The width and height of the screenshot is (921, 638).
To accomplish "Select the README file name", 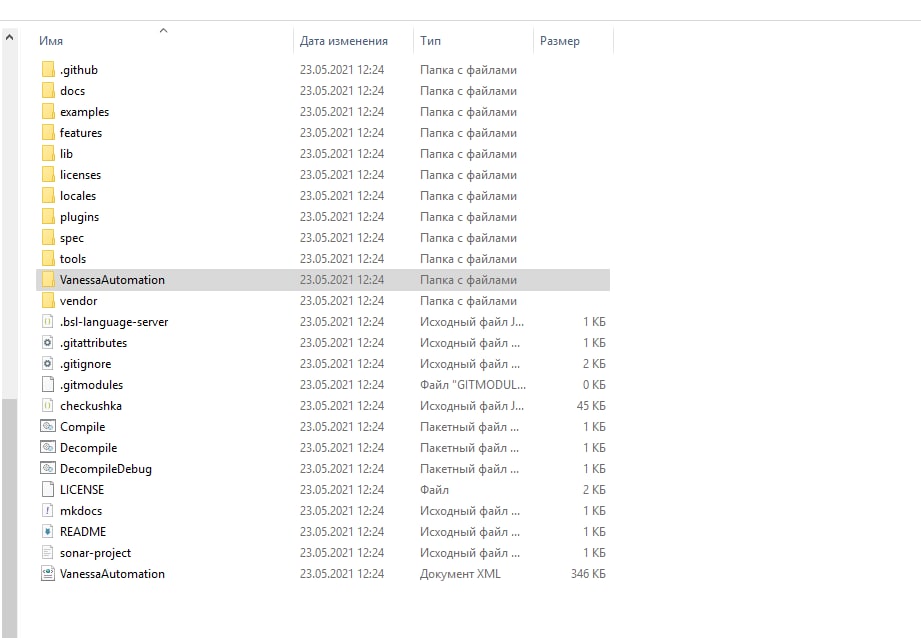I will click(x=83, y=532).
